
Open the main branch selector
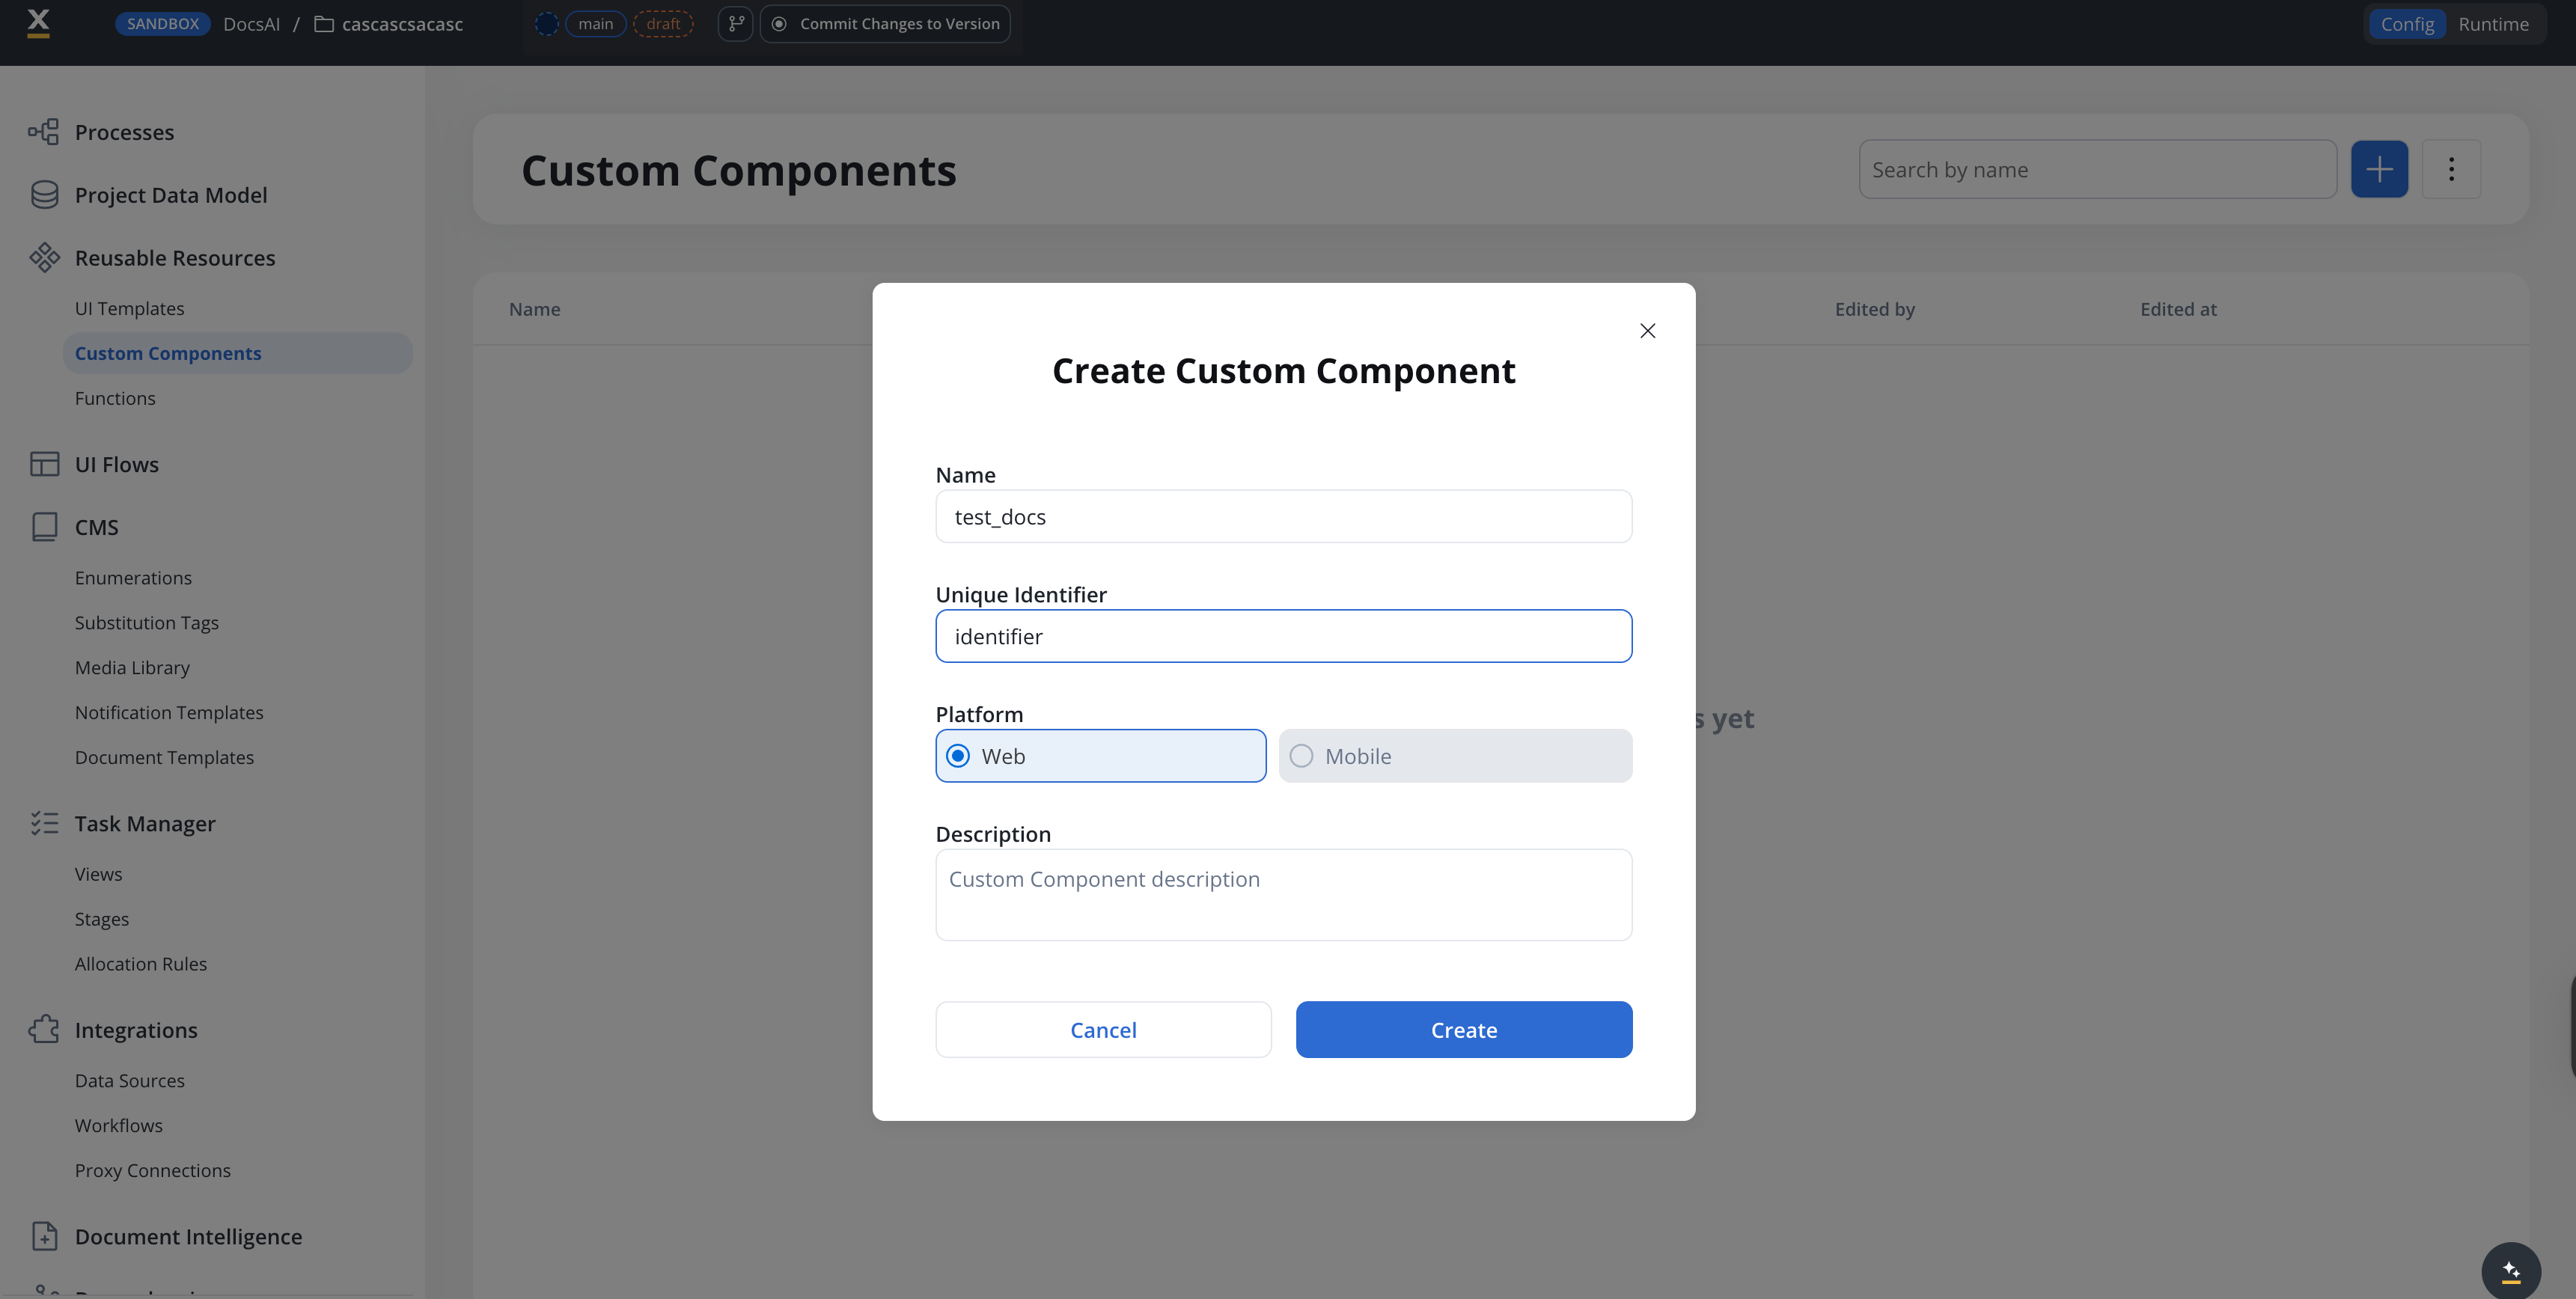tap(595, 24)
